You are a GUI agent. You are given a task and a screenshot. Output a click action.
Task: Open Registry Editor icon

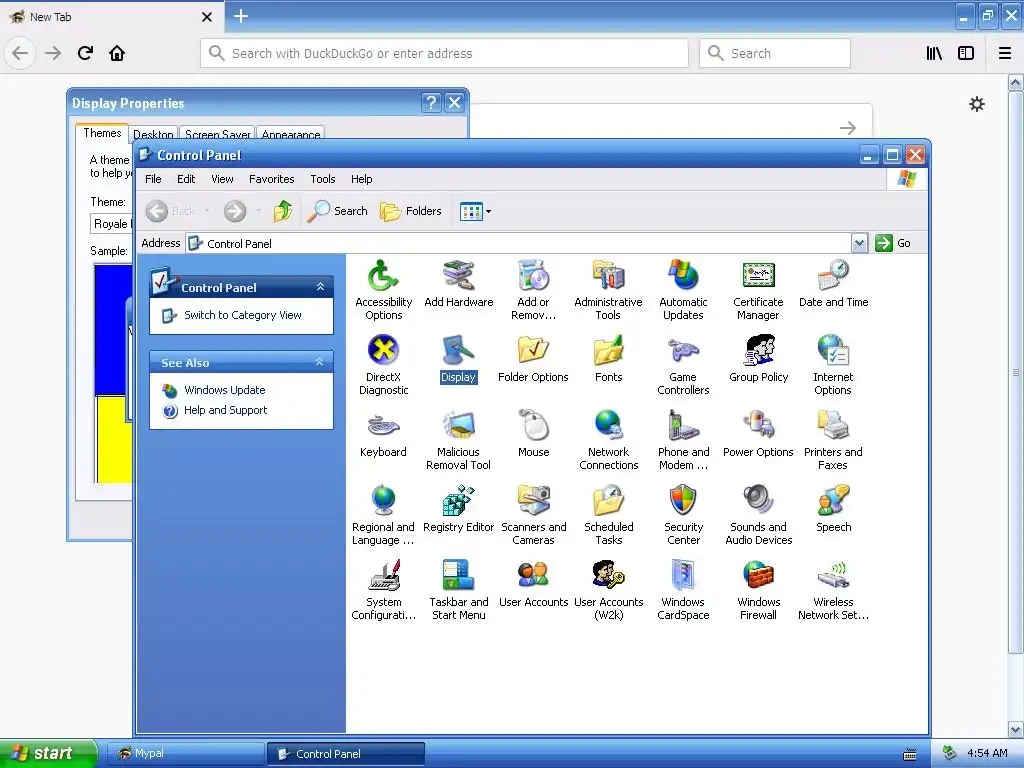458,509
